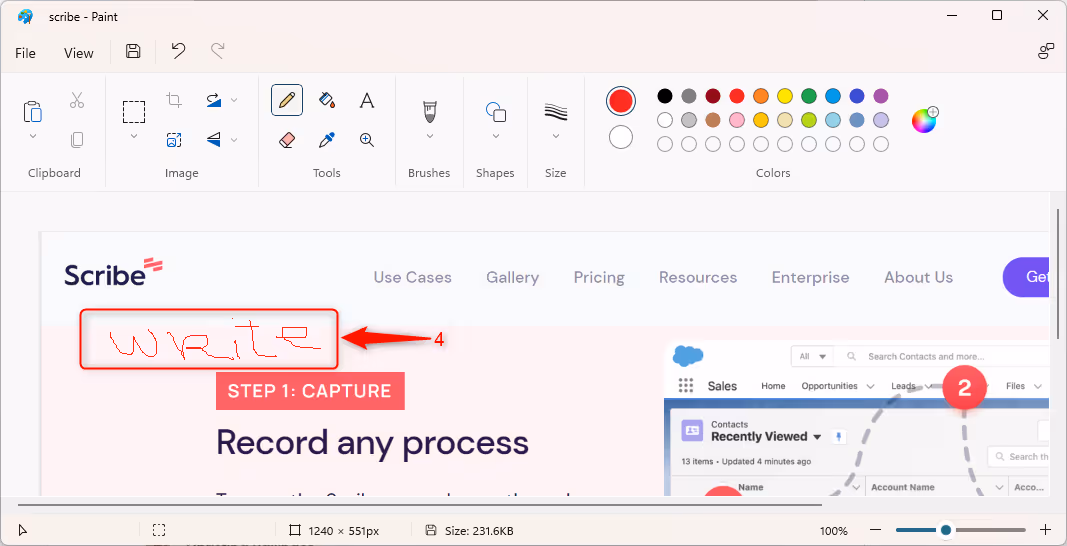Select the Color picker eyedropper tool
Image resolution: width=1067 pixels, height=546 pixels.
tap(327, 140)
